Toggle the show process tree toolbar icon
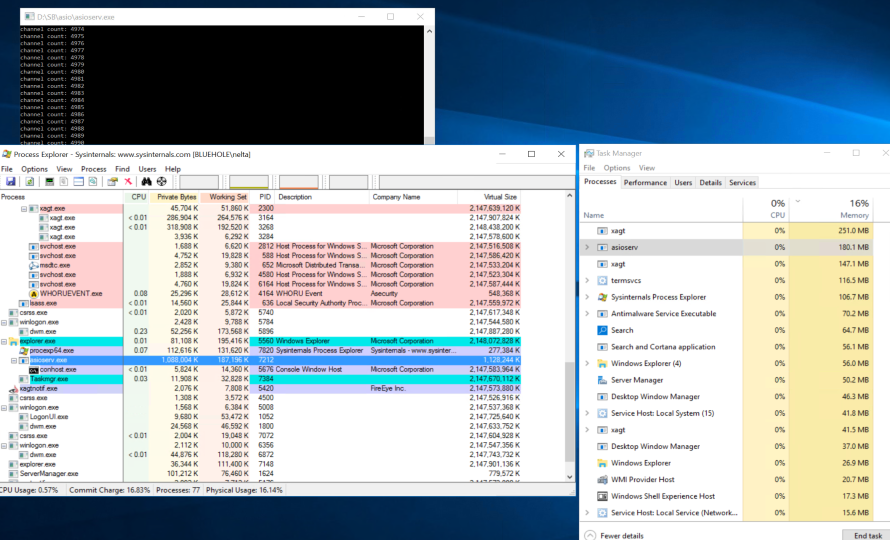The width and height of the screenshot is (890, 540). tap(64, 182)
